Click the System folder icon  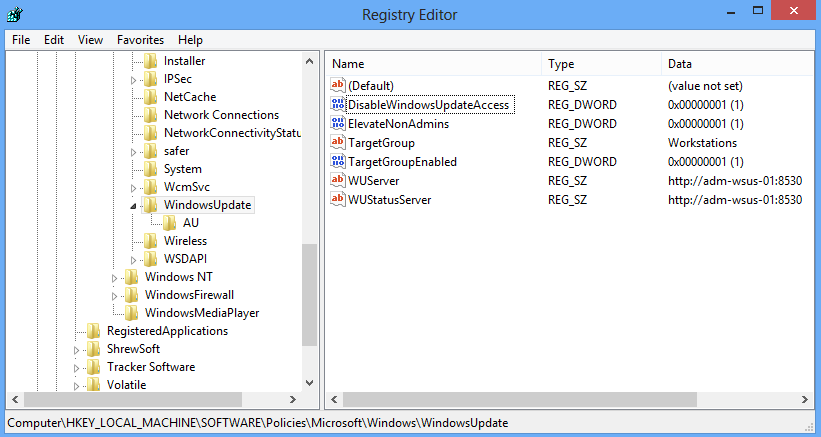(x=151, y=169)
